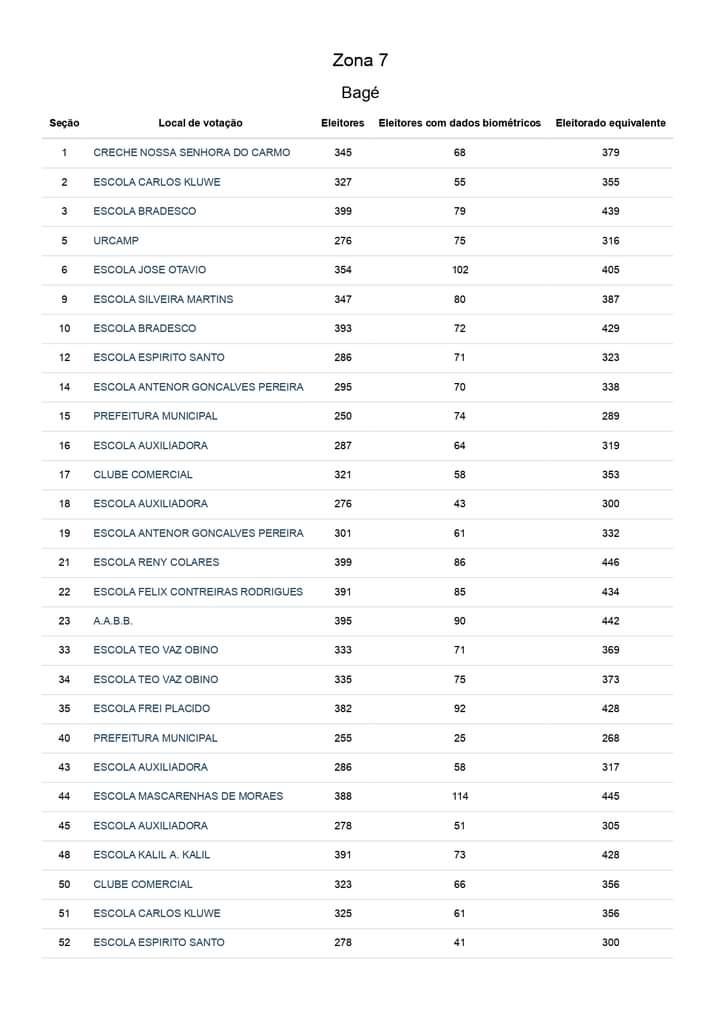Click ESCOLA FELIX CONTREIRAS RODRIGUES link

198,591
